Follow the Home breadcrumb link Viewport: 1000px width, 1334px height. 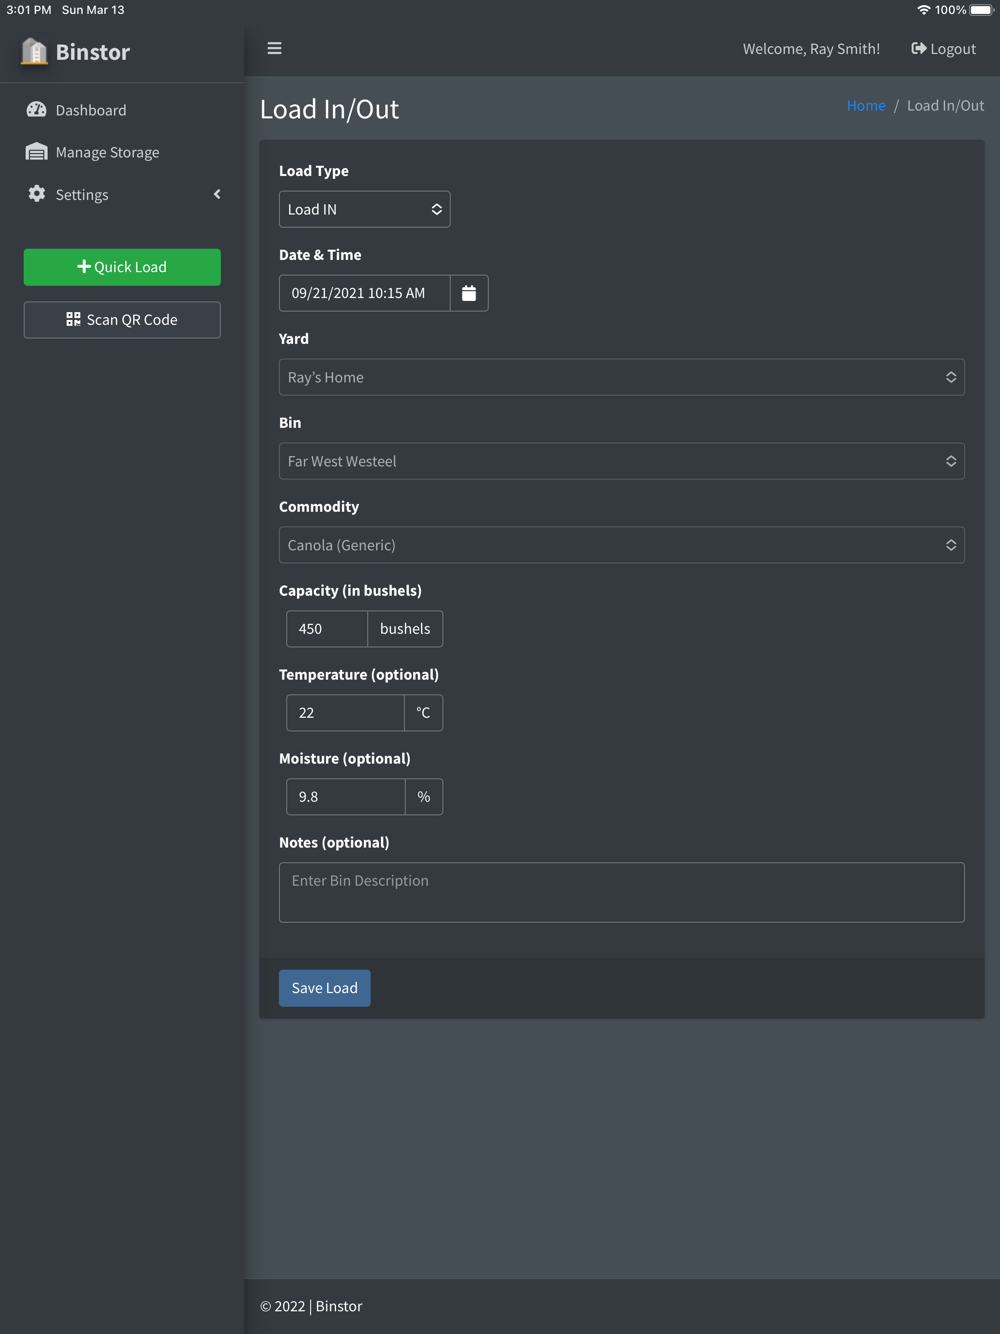[866, 105]
